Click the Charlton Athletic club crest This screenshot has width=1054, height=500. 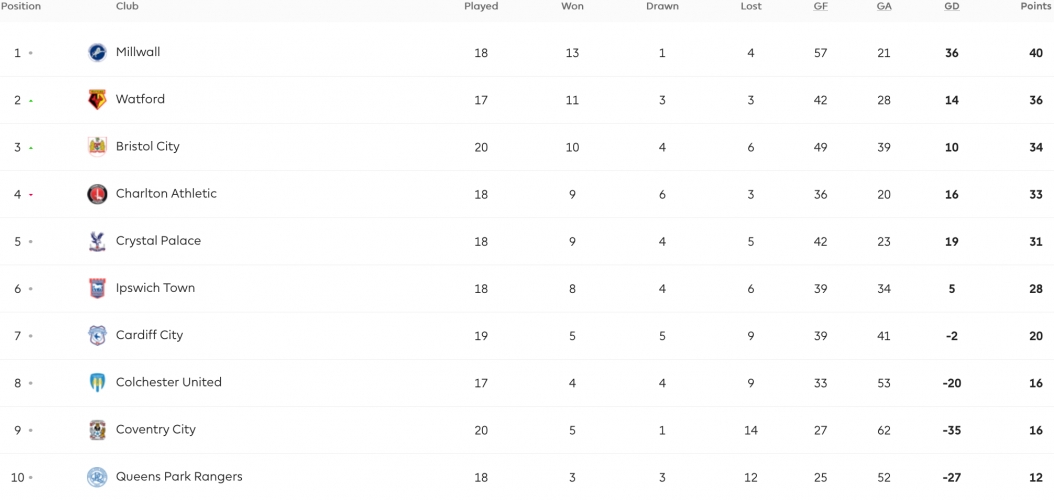(97, 194)
